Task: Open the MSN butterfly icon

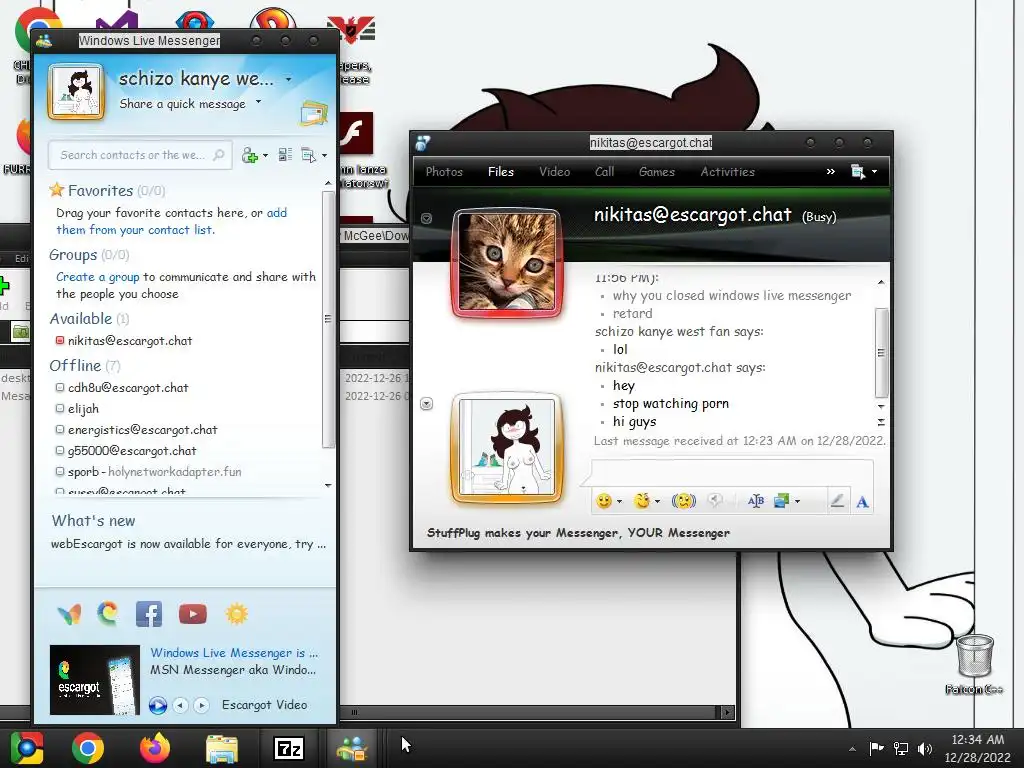Action: (x=69, y=614)
